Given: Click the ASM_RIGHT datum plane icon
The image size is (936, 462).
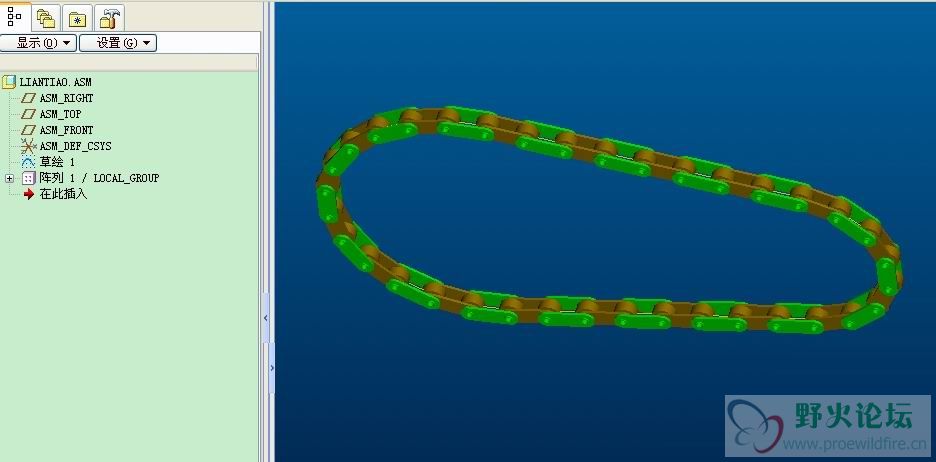Looking at the screenshot, I should click(28, 98).
